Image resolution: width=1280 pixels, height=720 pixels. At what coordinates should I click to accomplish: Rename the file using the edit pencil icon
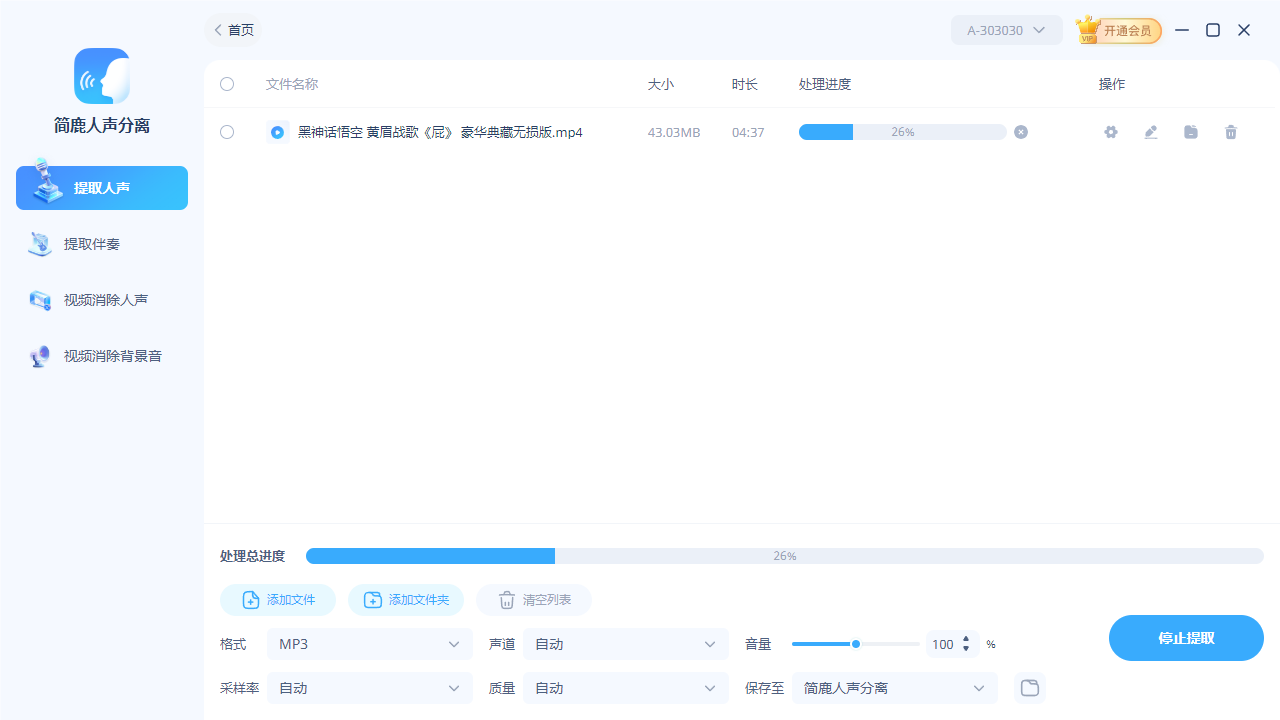(1150, 132)
